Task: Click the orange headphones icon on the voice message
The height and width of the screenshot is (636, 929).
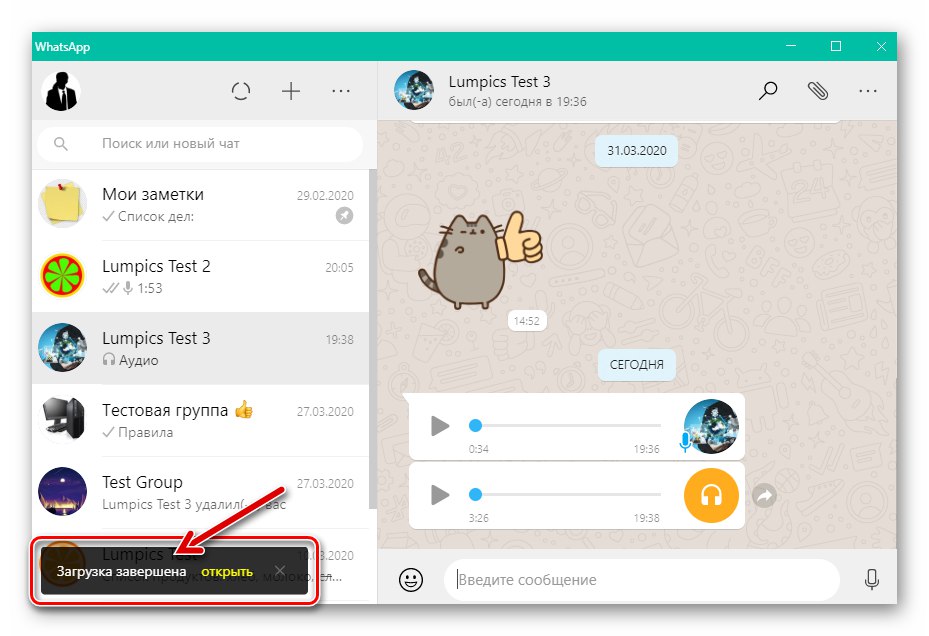Action: pyautogui.click(x=711, y=495)
